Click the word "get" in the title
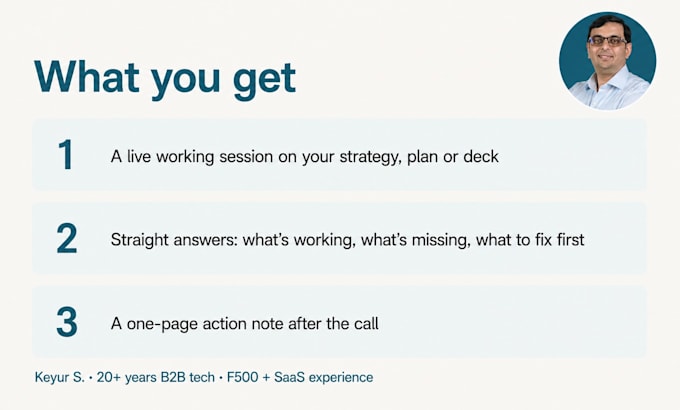Image resolution: width=680 pixels, height=410 pixels. (265, 81)
